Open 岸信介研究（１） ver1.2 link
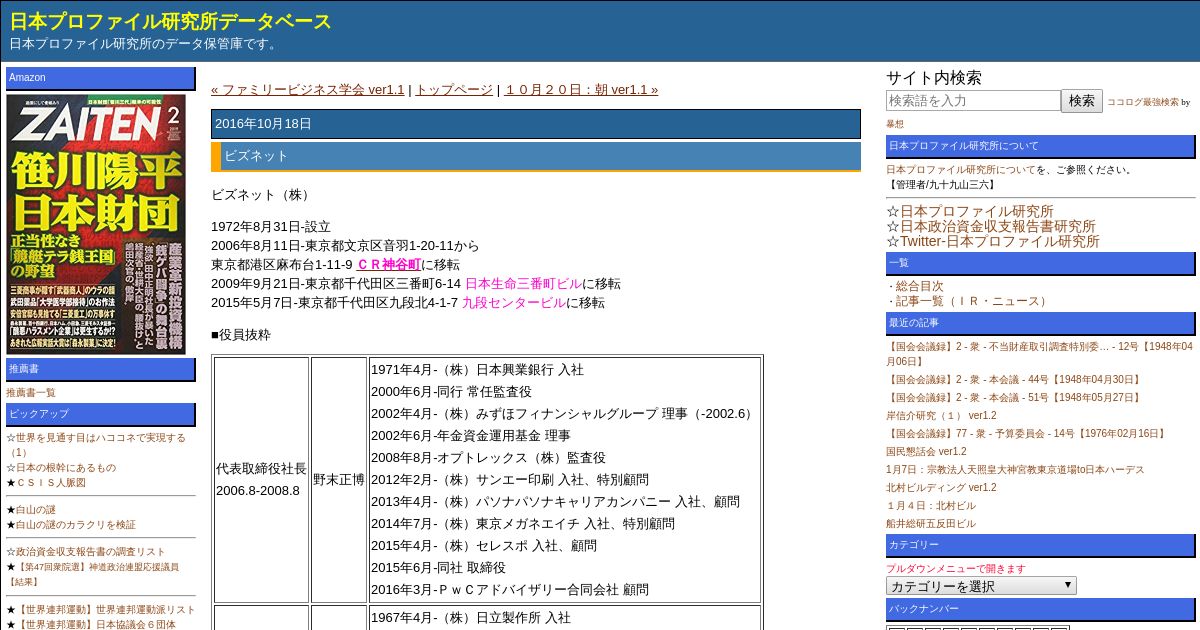 click(x=941, y=416)
